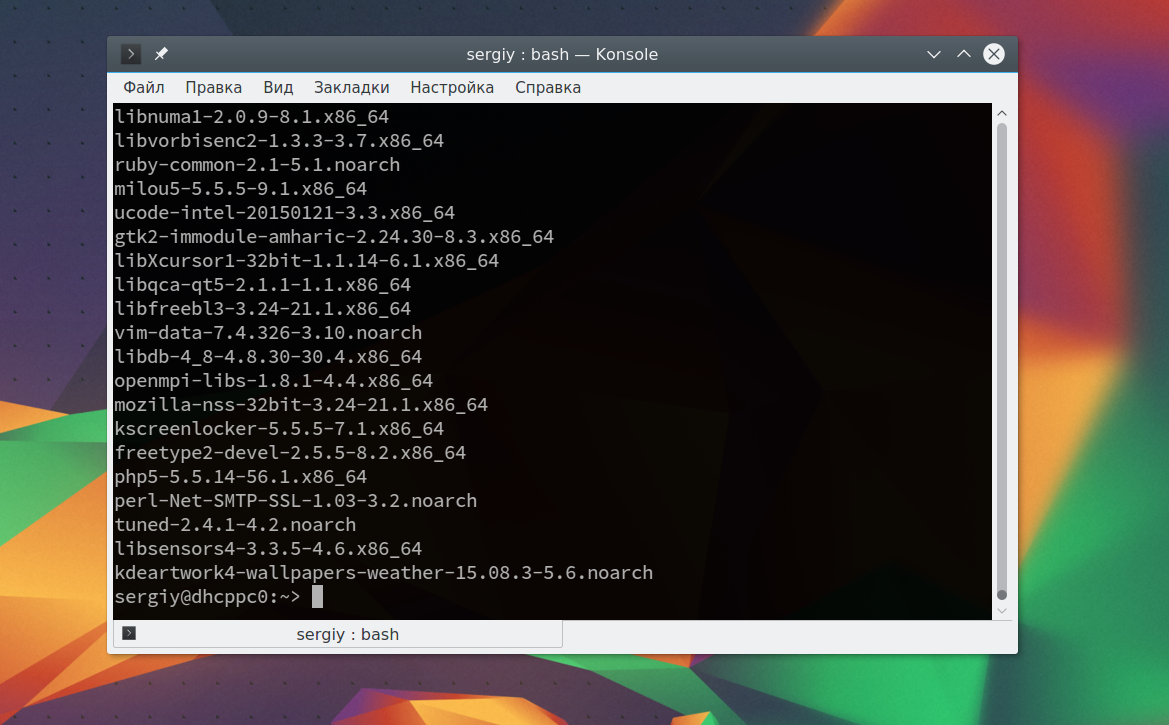Image resolution: width=1169 pixels, height=725 pixels.
Task: Click the scrollbar down arrow
Action: pos(1002,610)
